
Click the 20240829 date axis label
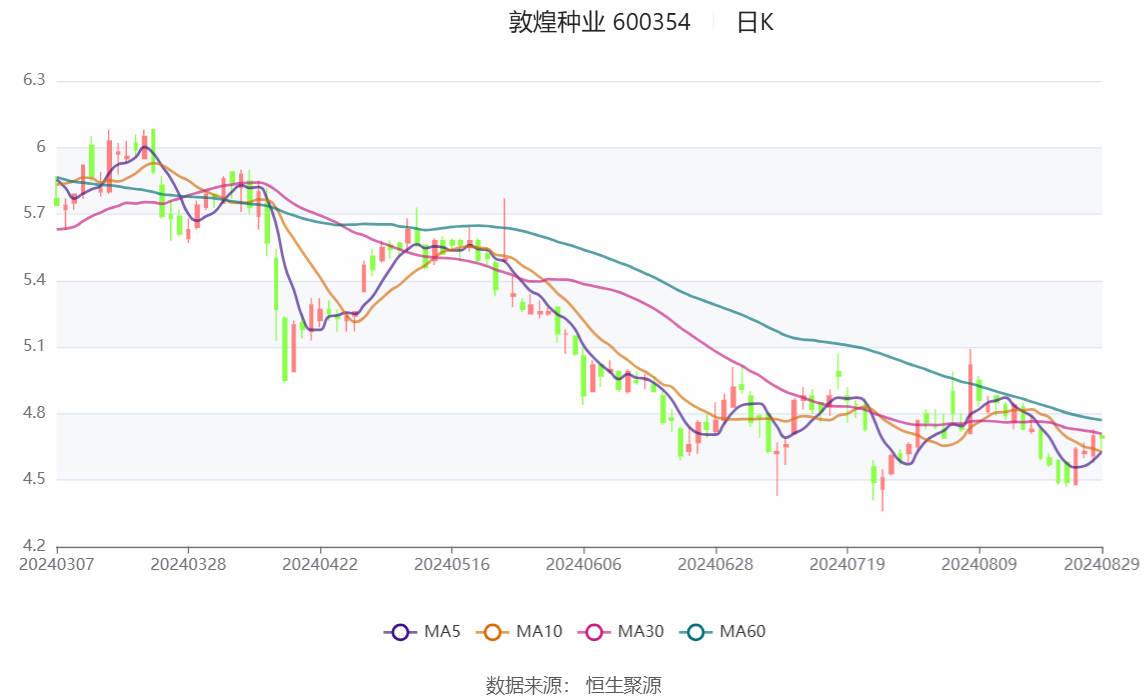click(x=1101, y=564)
